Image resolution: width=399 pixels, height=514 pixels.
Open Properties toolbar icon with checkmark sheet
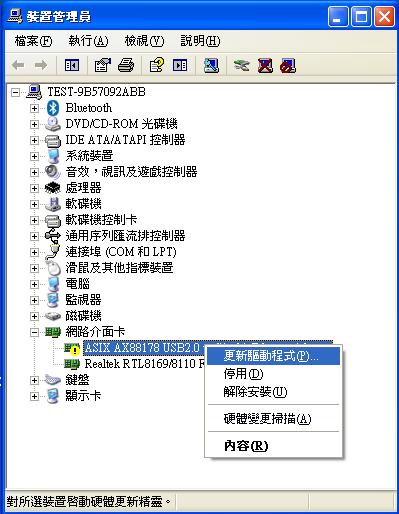tap(103, 65)
